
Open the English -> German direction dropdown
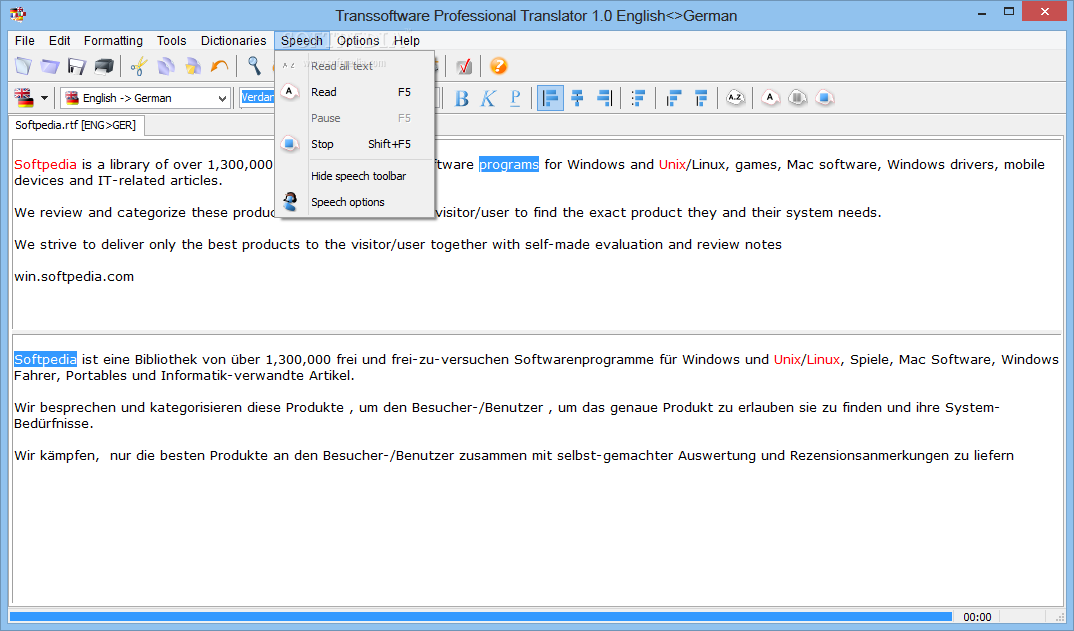[145, 98]
